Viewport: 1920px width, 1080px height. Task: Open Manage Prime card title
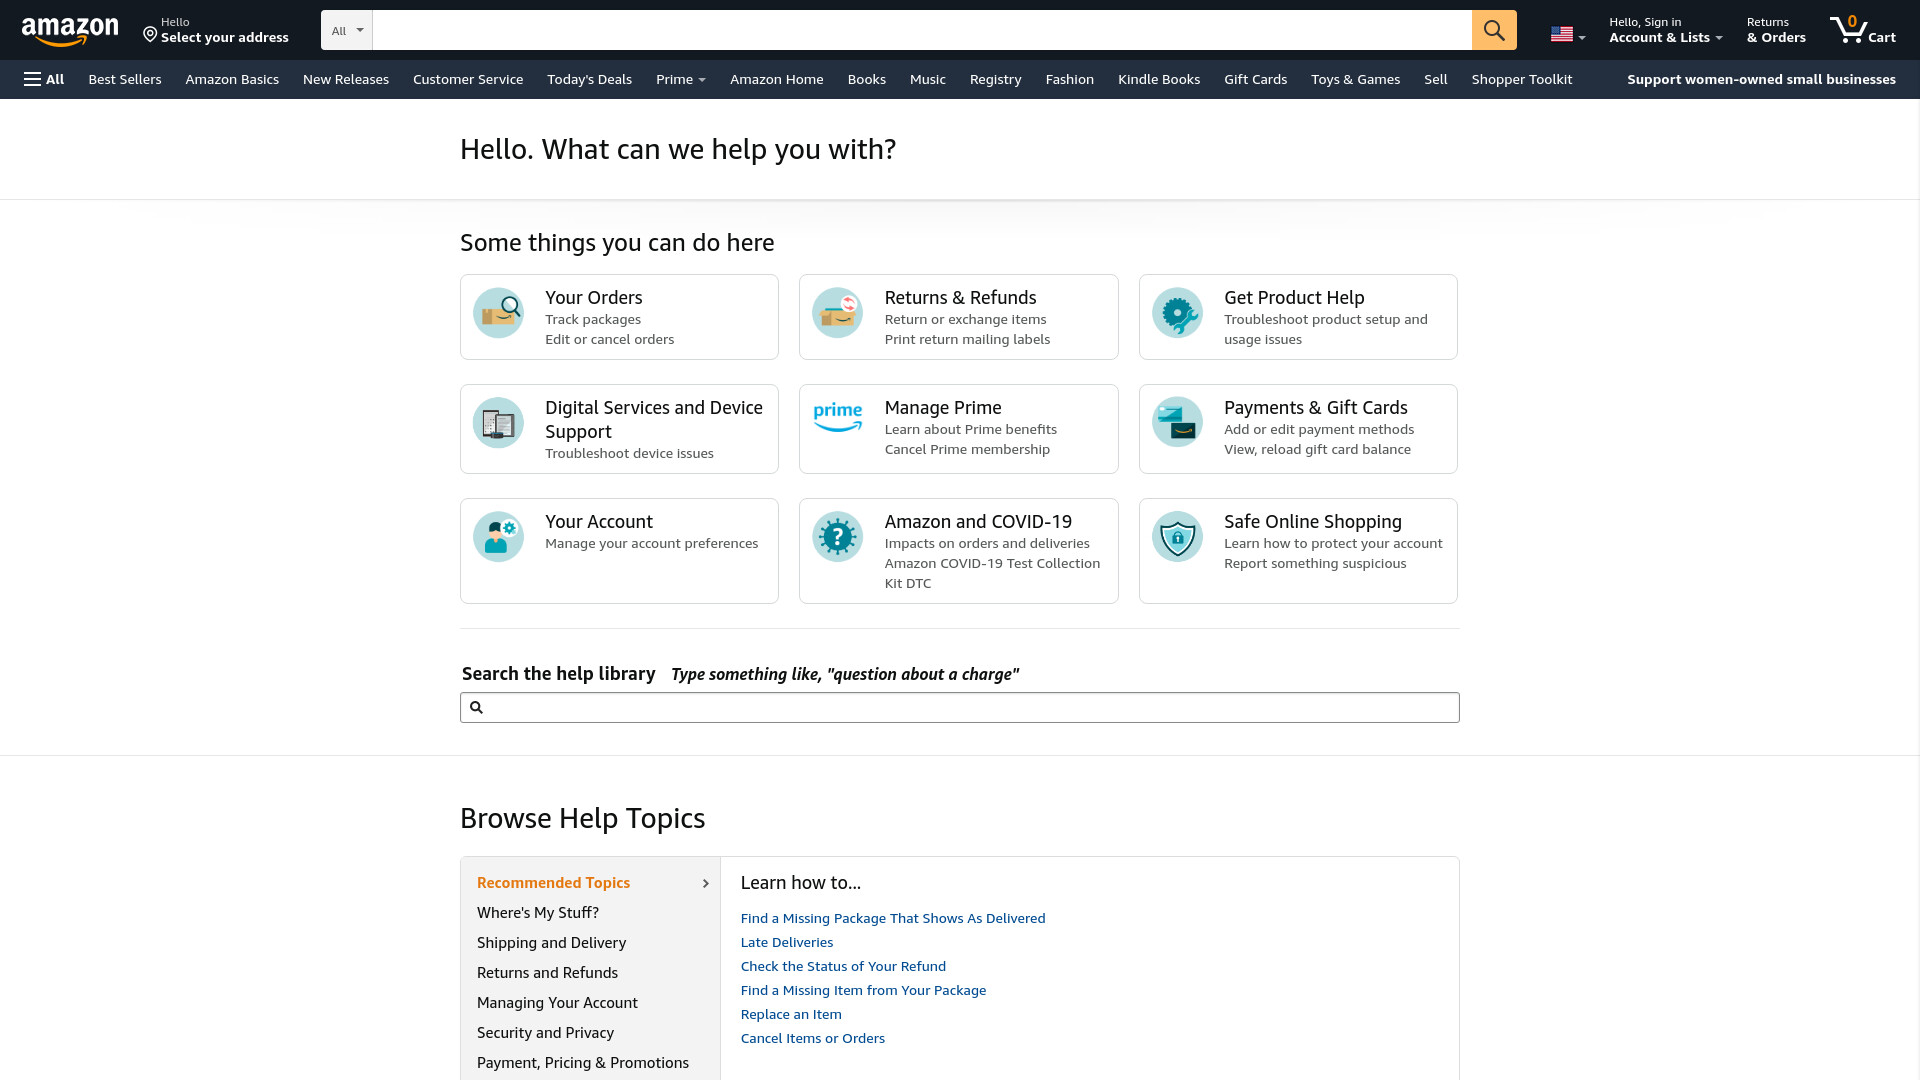(943, 408)
